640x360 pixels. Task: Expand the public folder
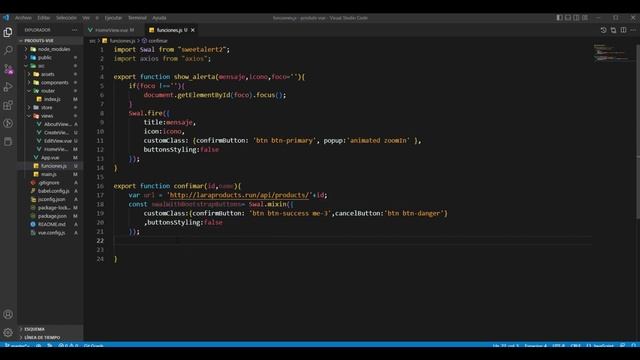[50, 58]
